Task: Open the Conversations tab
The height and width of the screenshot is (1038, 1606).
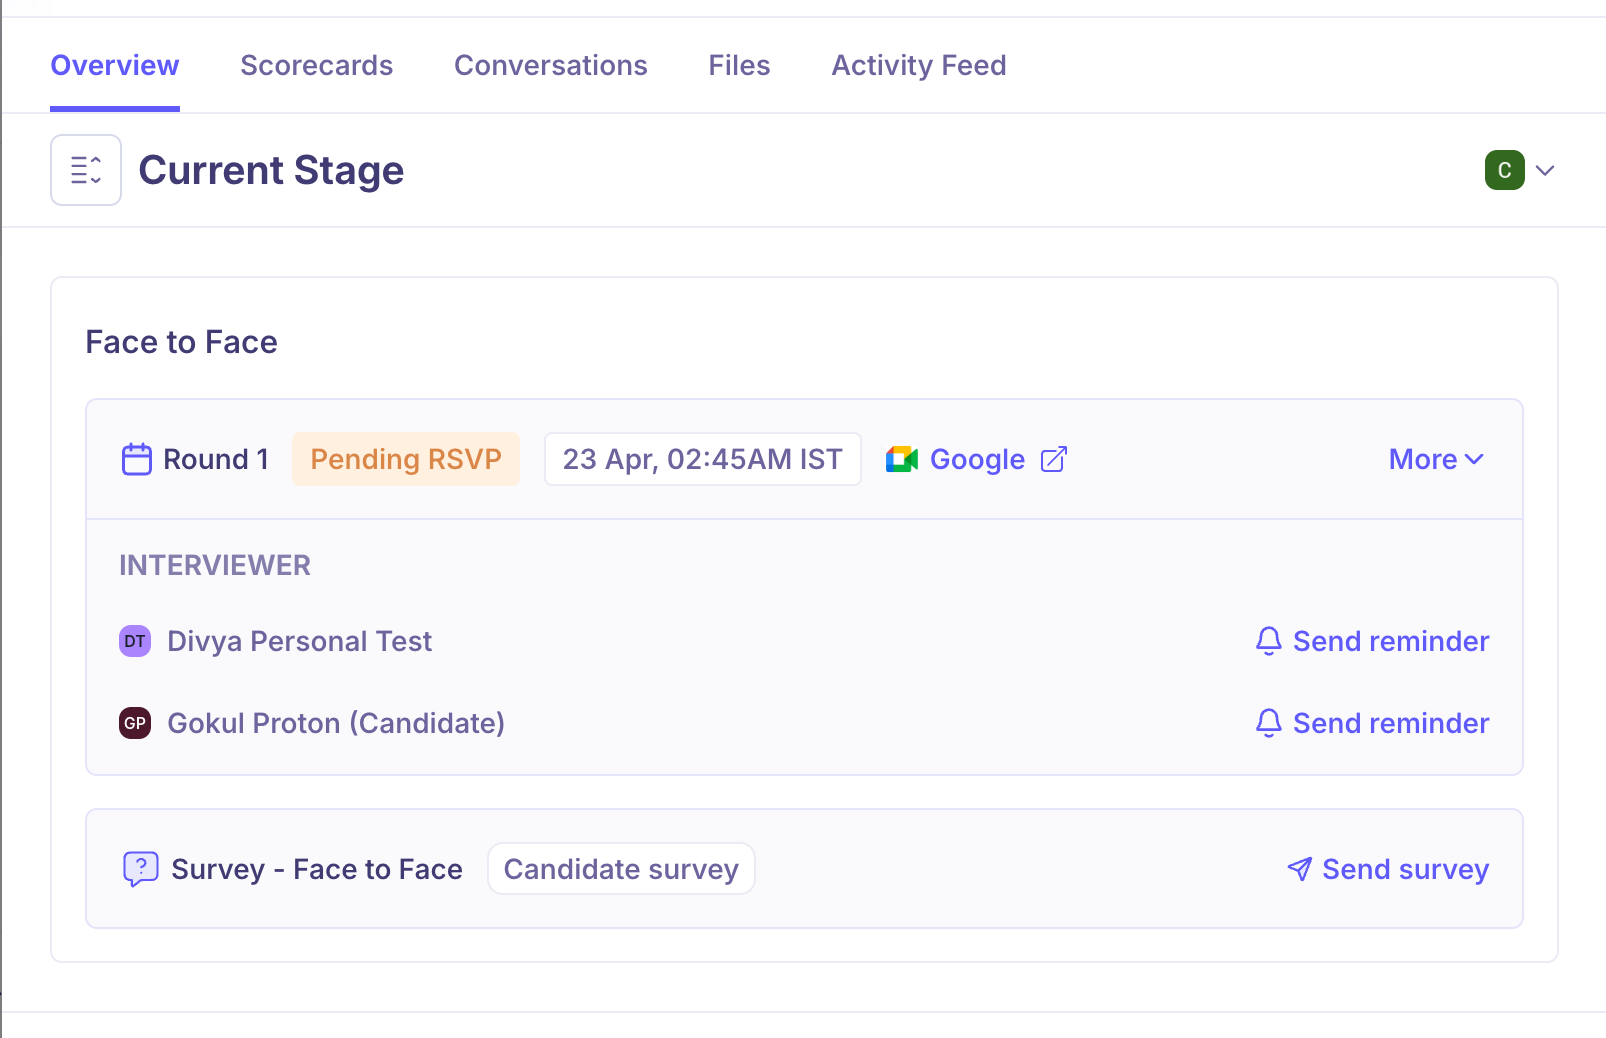Action: (x=550, y=65)
